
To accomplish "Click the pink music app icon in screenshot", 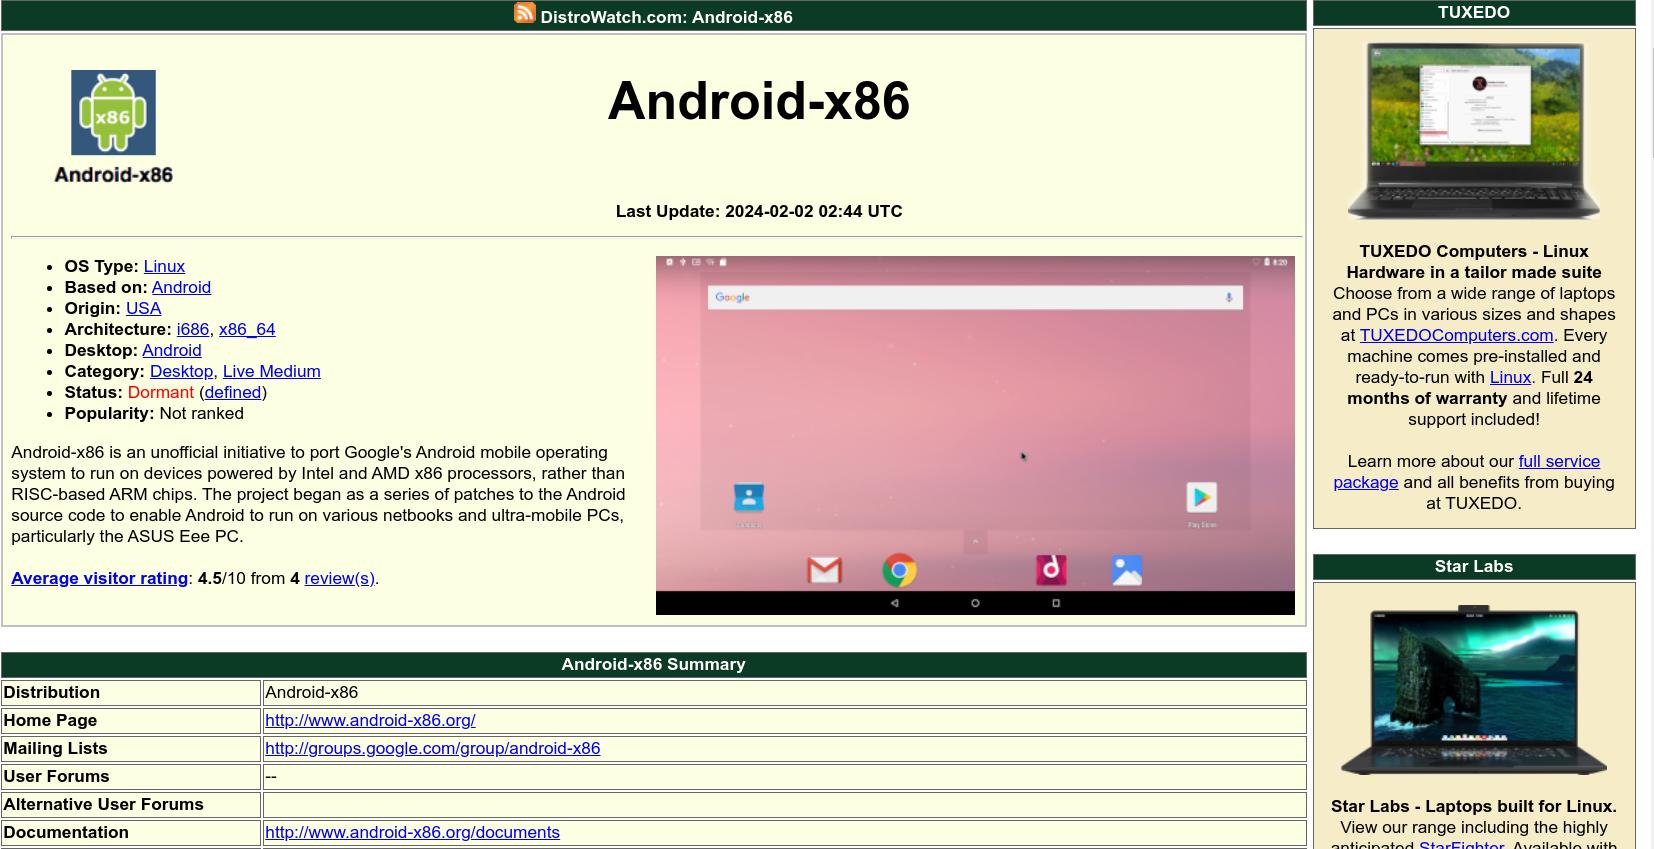I will 1051,570.
